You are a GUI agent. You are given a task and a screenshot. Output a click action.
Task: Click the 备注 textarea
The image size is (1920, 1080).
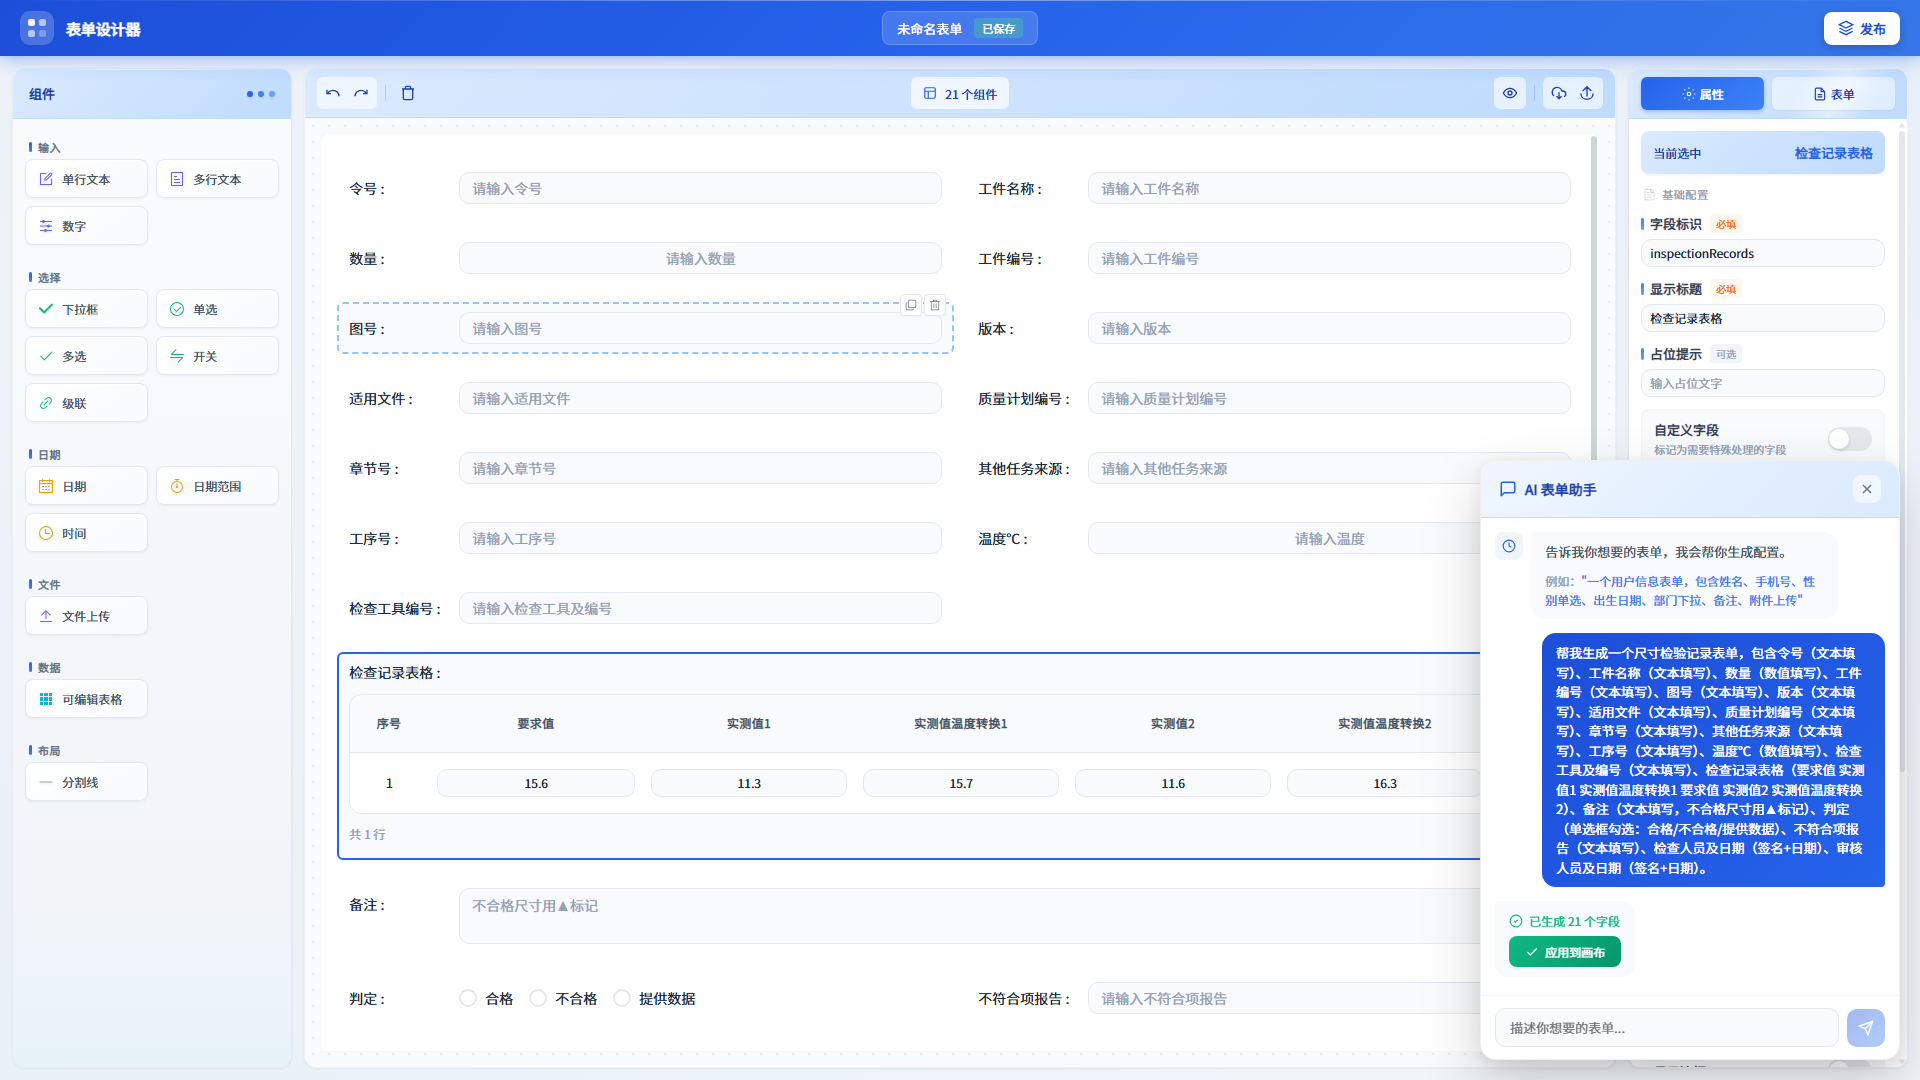point(969,915)
